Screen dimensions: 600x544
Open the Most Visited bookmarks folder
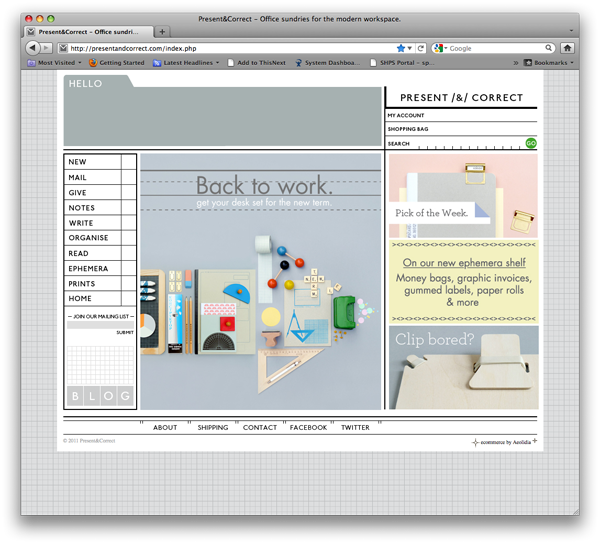click(54, 63)
